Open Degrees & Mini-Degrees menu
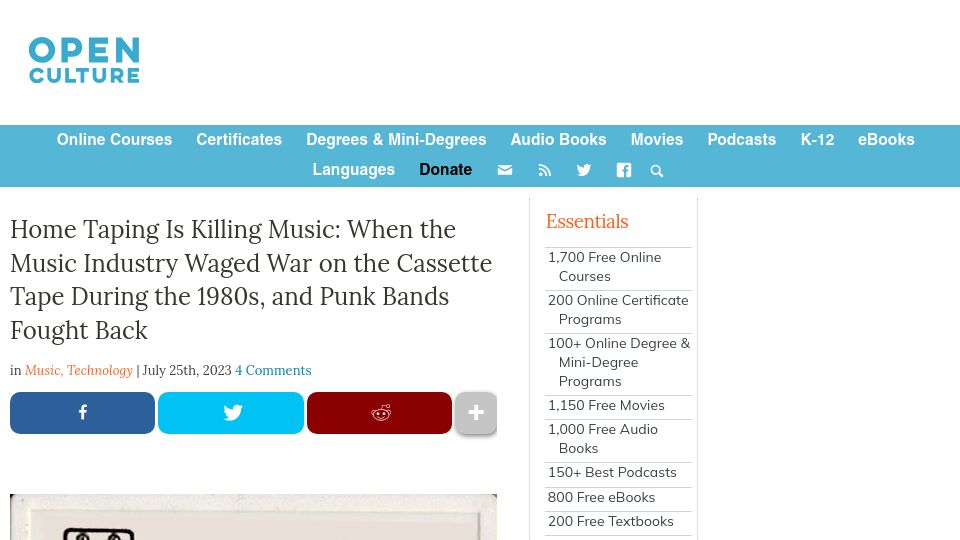This screenshot has width=960, height=540. click(x=396, y=140)
